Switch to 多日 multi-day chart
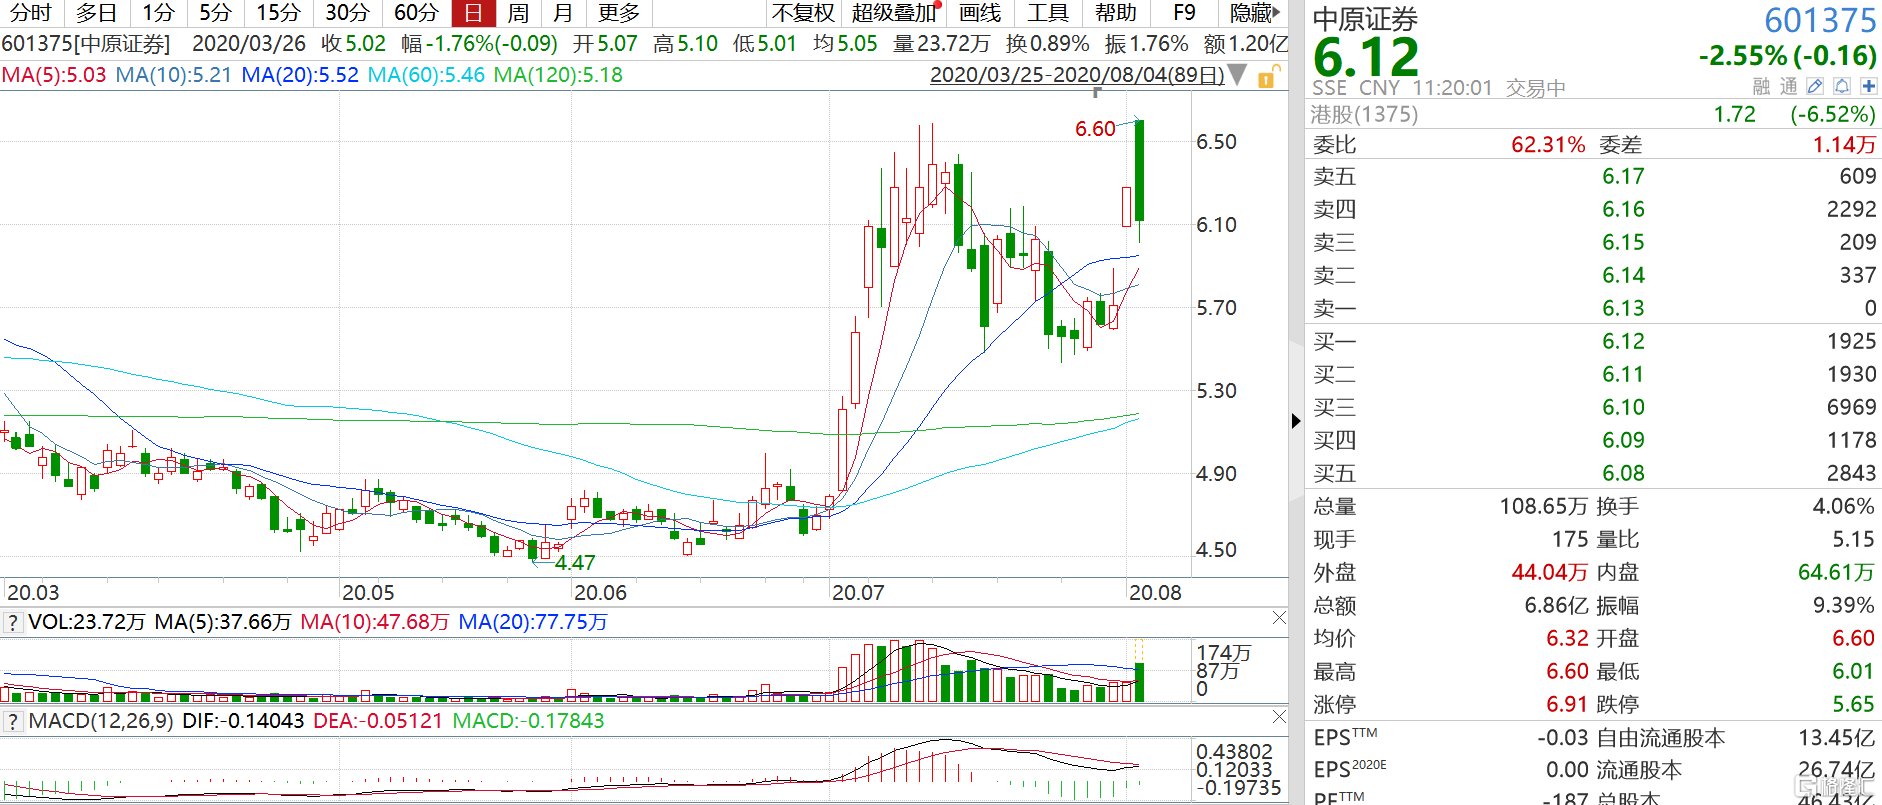The width and height of the screenshot is (1882, 805). point(96,13)
